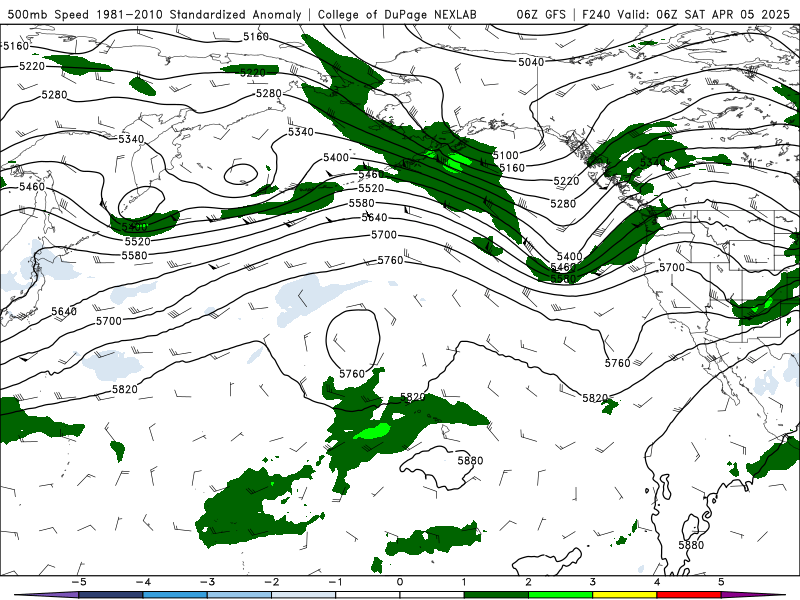800x600 pixels.
Task: Click the blue -4 to -3 legend segment
Action: [175, 595]
